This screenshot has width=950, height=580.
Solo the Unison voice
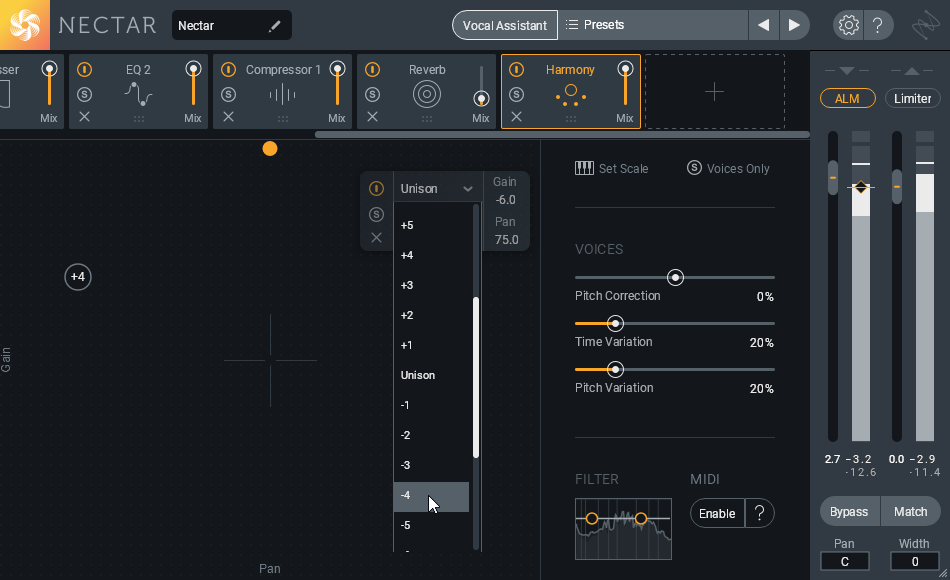click(376, 214)
